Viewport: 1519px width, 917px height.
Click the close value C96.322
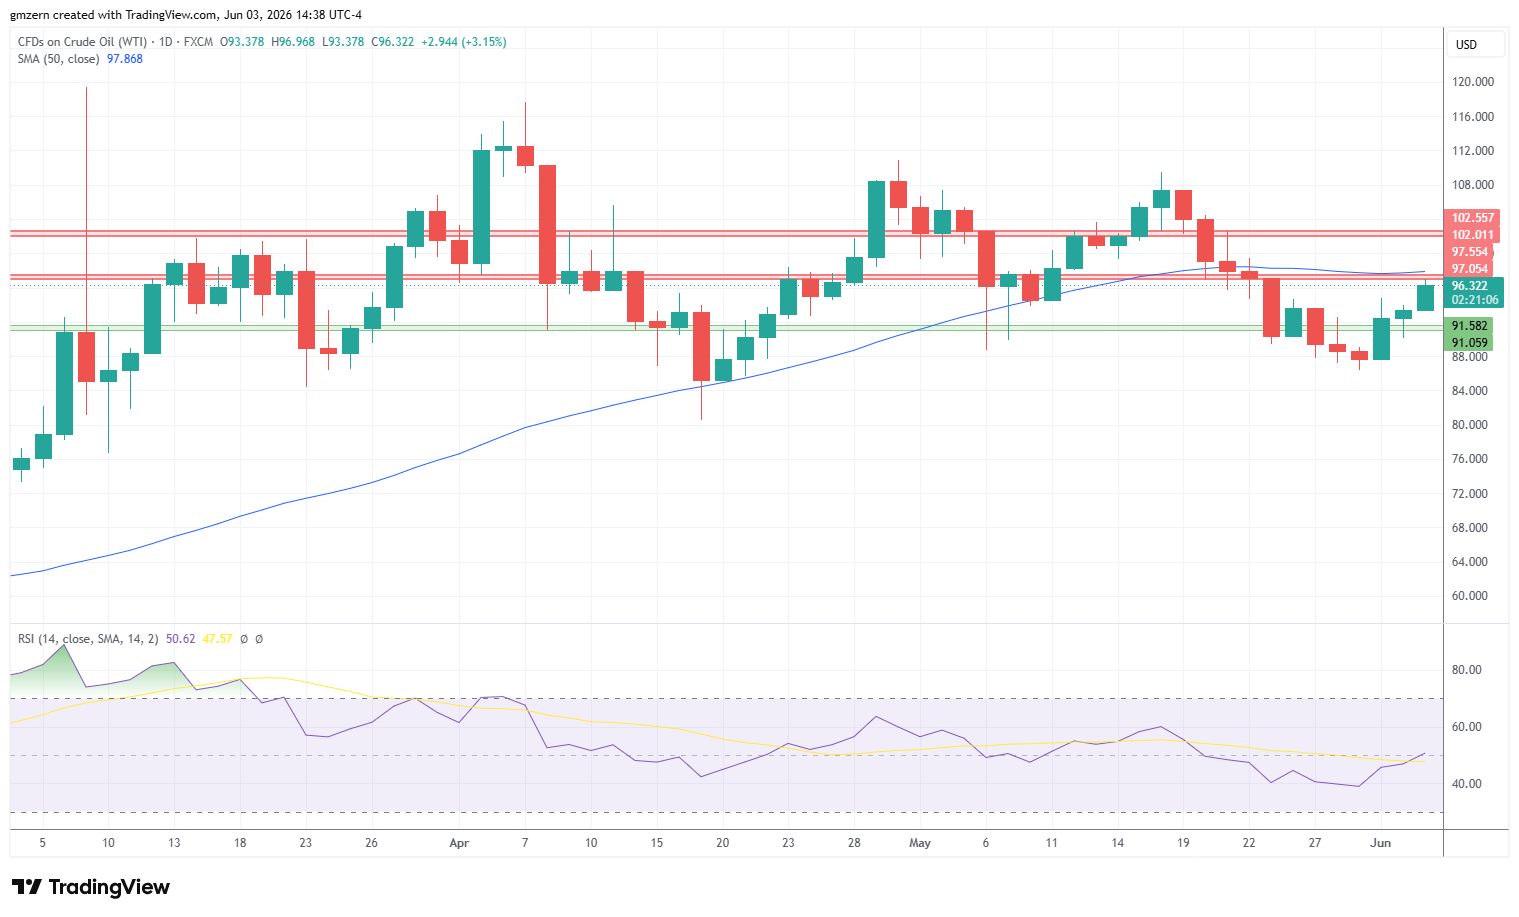[392, 42]
